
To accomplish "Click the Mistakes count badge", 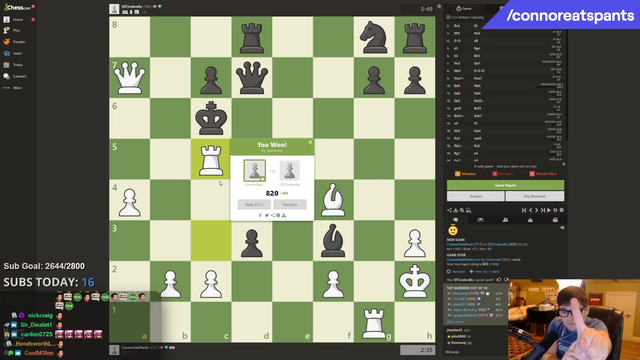I will (458, 174).
